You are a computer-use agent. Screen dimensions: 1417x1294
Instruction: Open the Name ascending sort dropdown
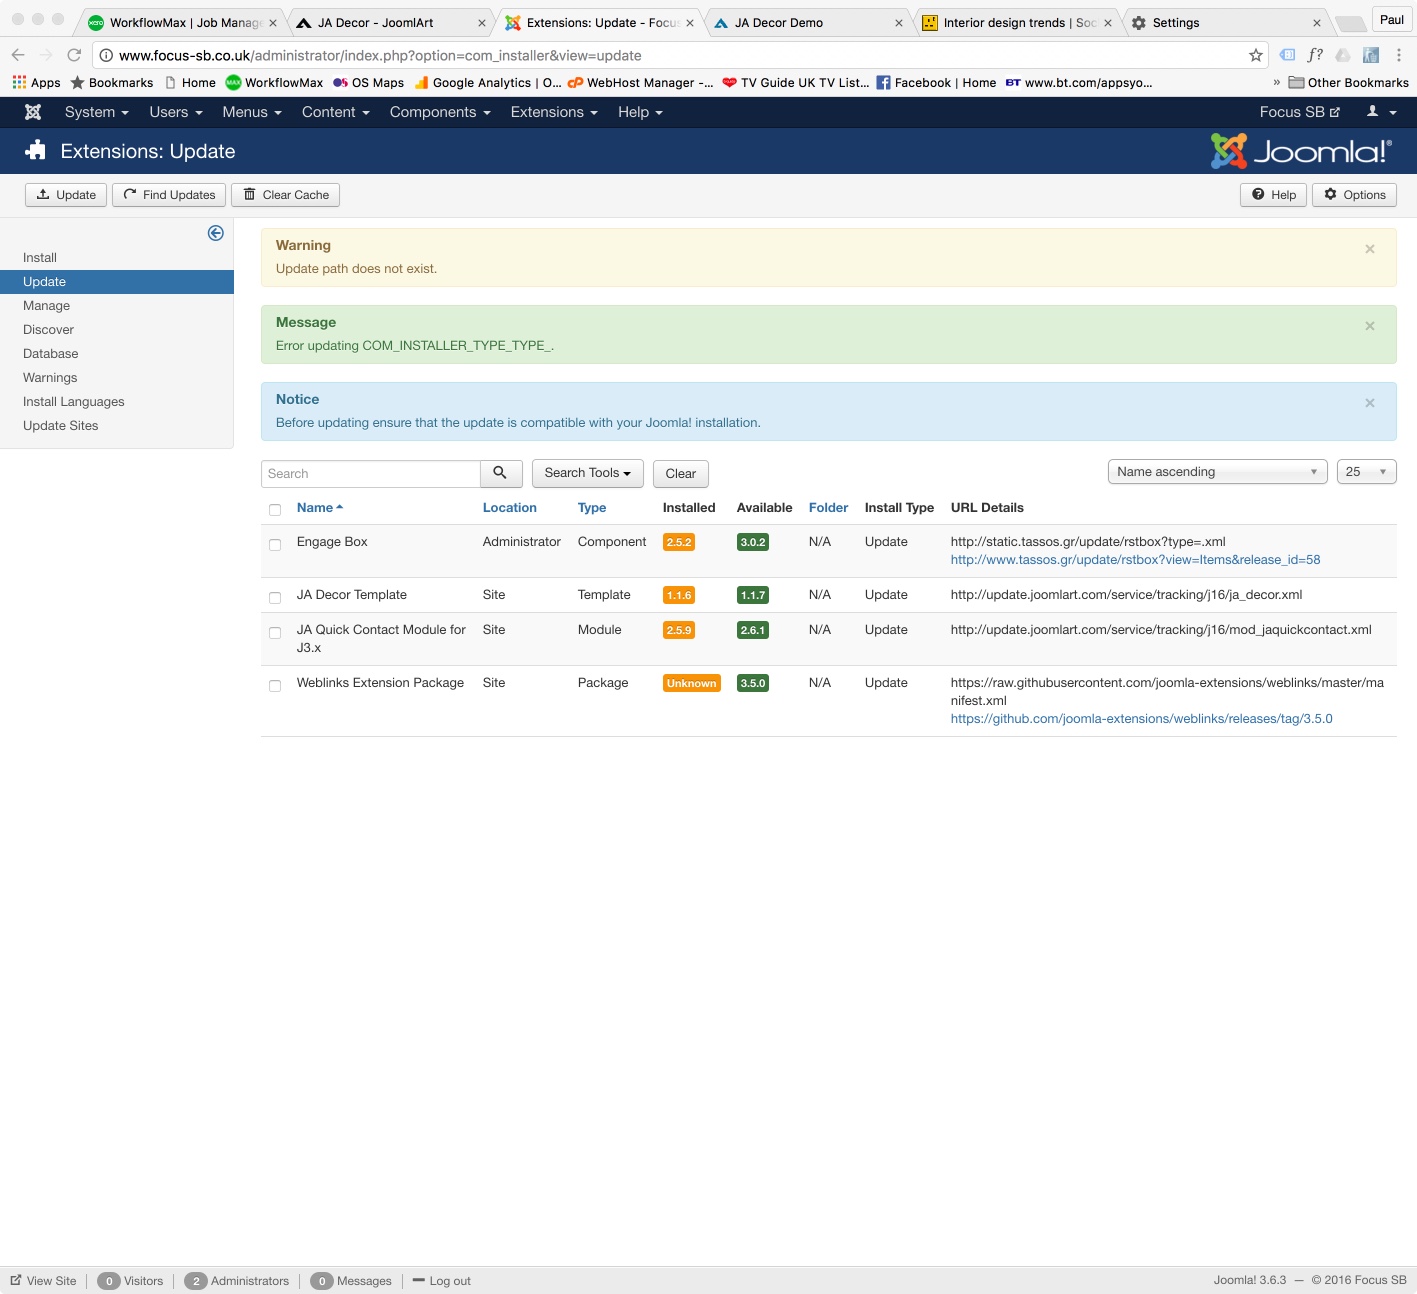(1216, 472)
